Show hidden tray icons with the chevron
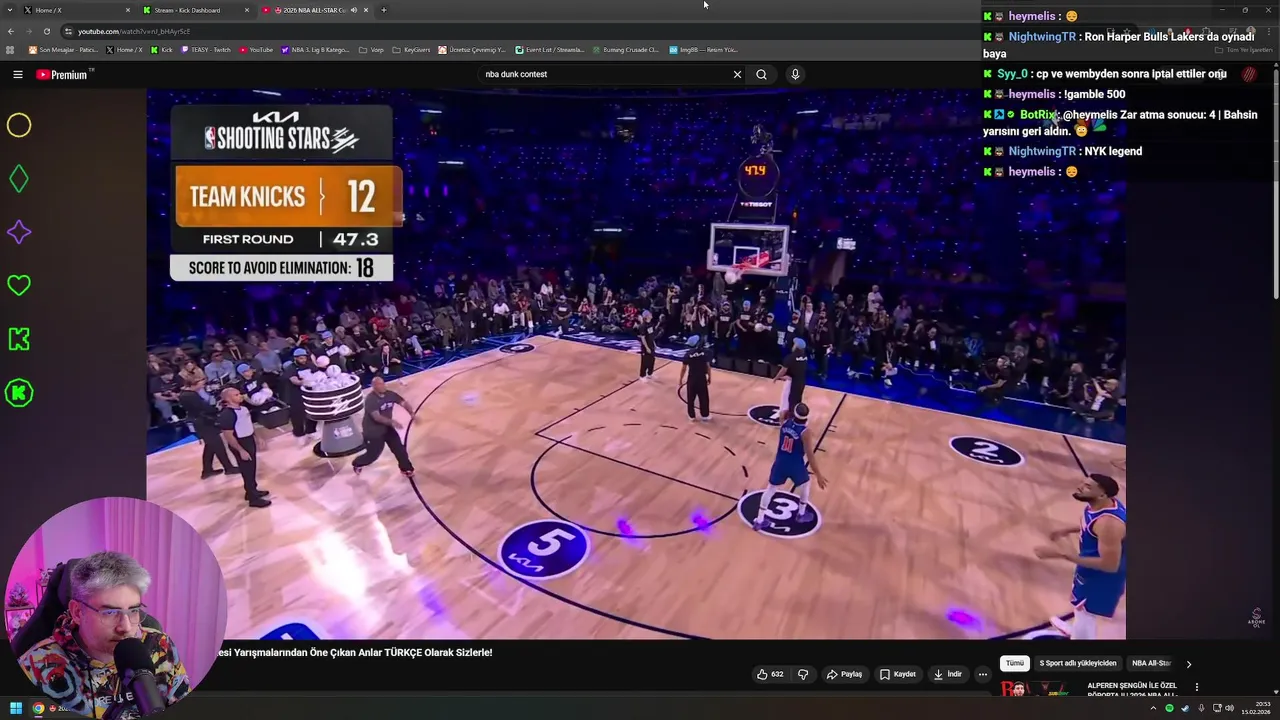This screenshot has height=720, width=1280. click(x=1153, y=708)
